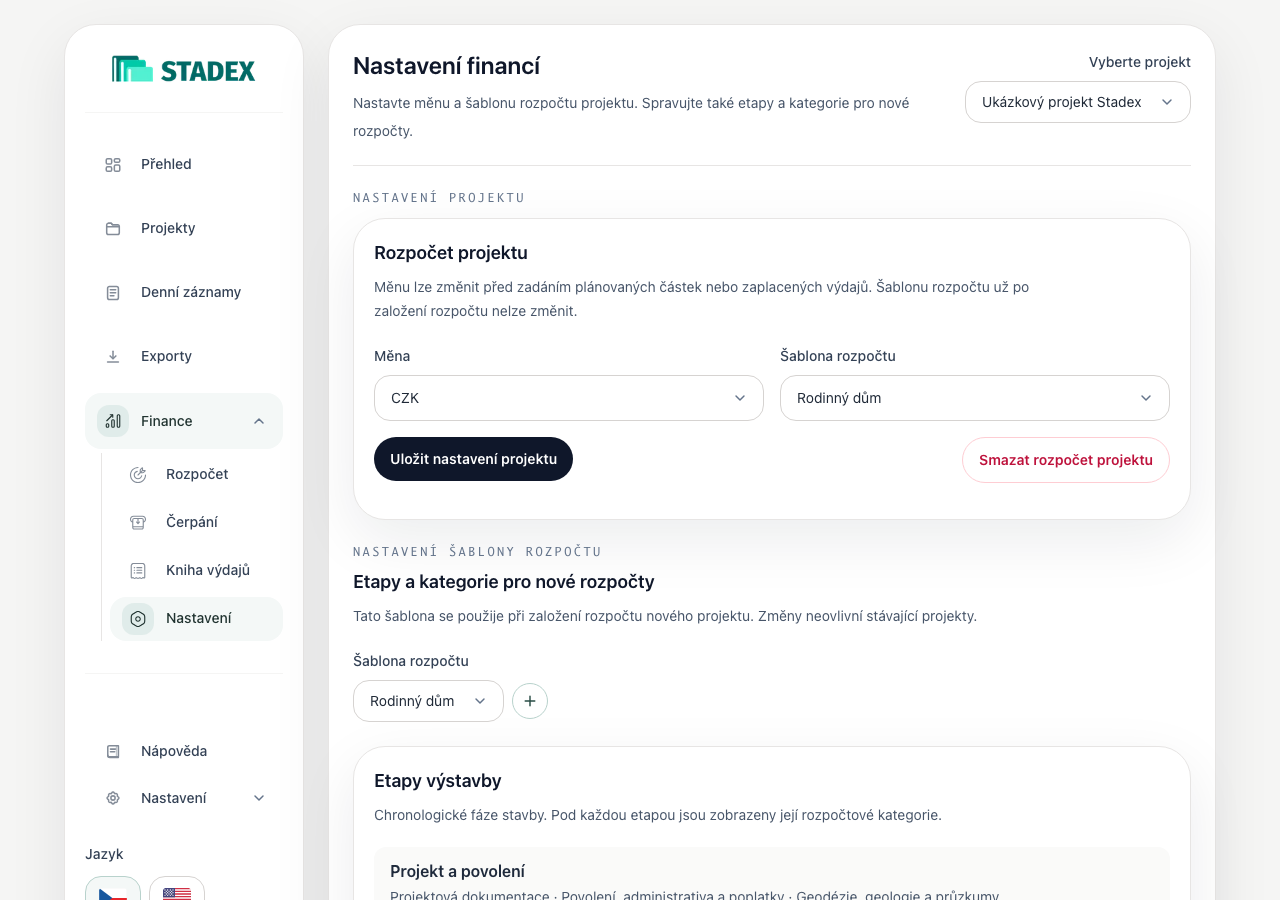1280x900 pixels.
Task: Open the Projekty folder icon
Action: click(113, 229)
